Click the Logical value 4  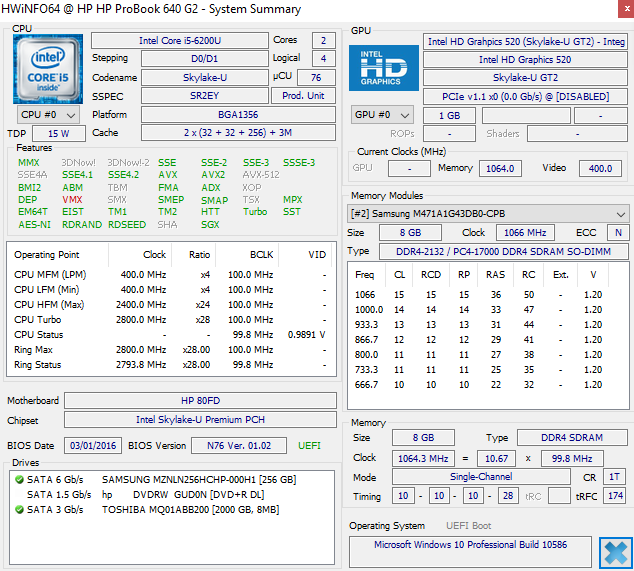click(x=323, y=59)
